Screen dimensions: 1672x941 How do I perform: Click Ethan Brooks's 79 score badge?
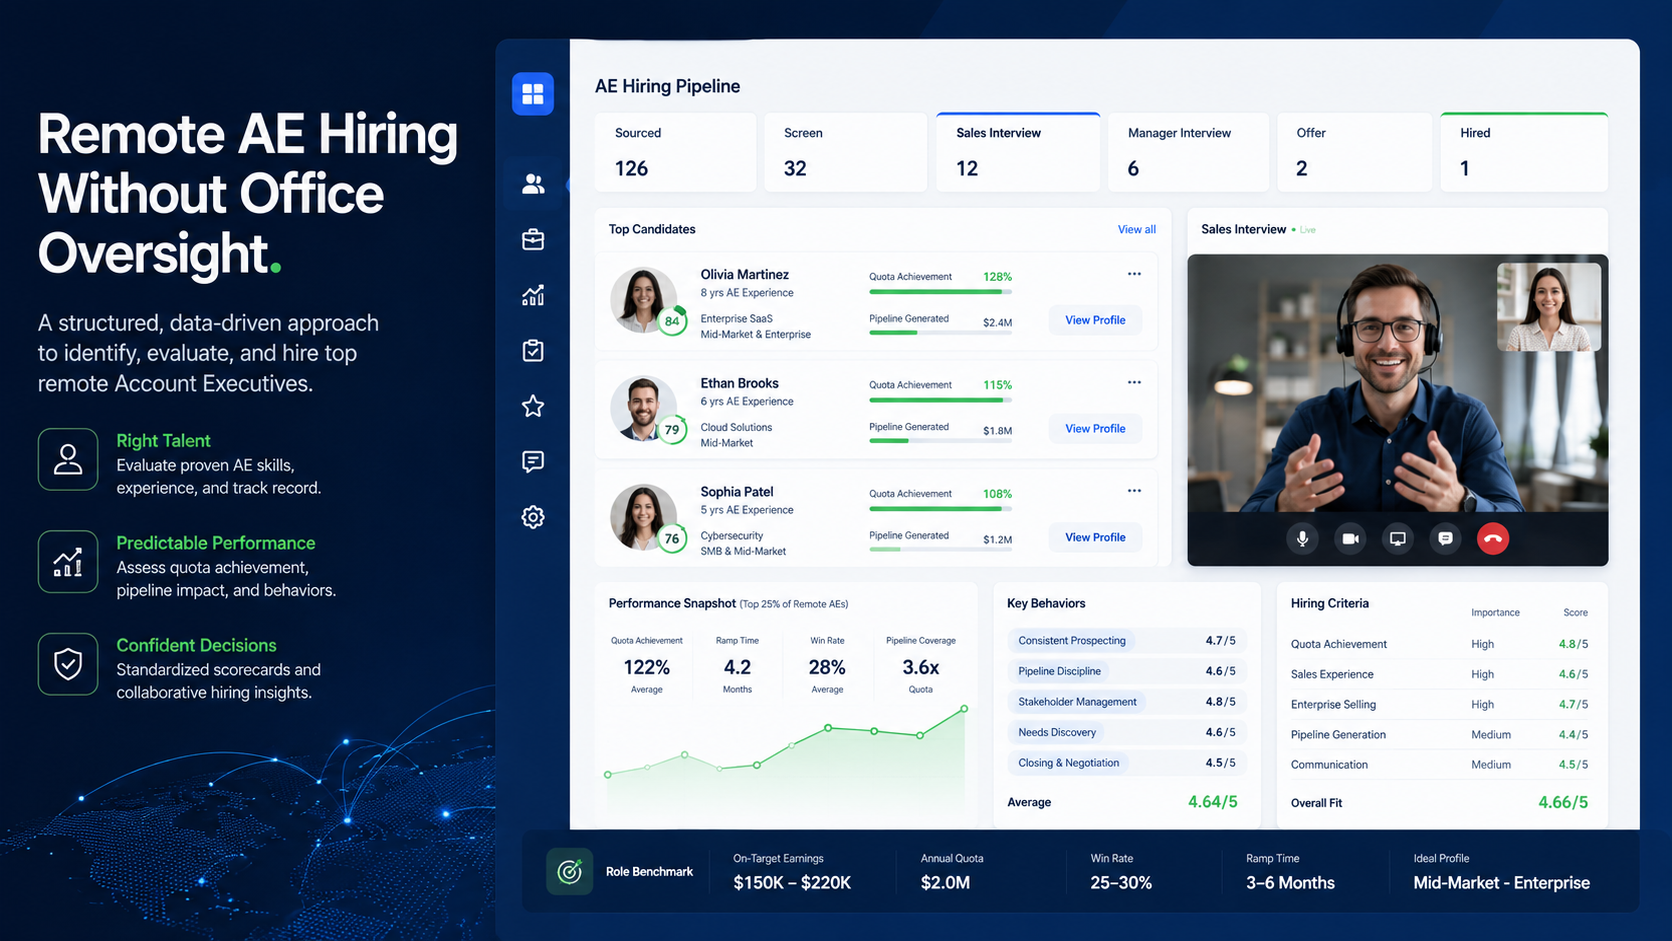(x=672, y=430)
